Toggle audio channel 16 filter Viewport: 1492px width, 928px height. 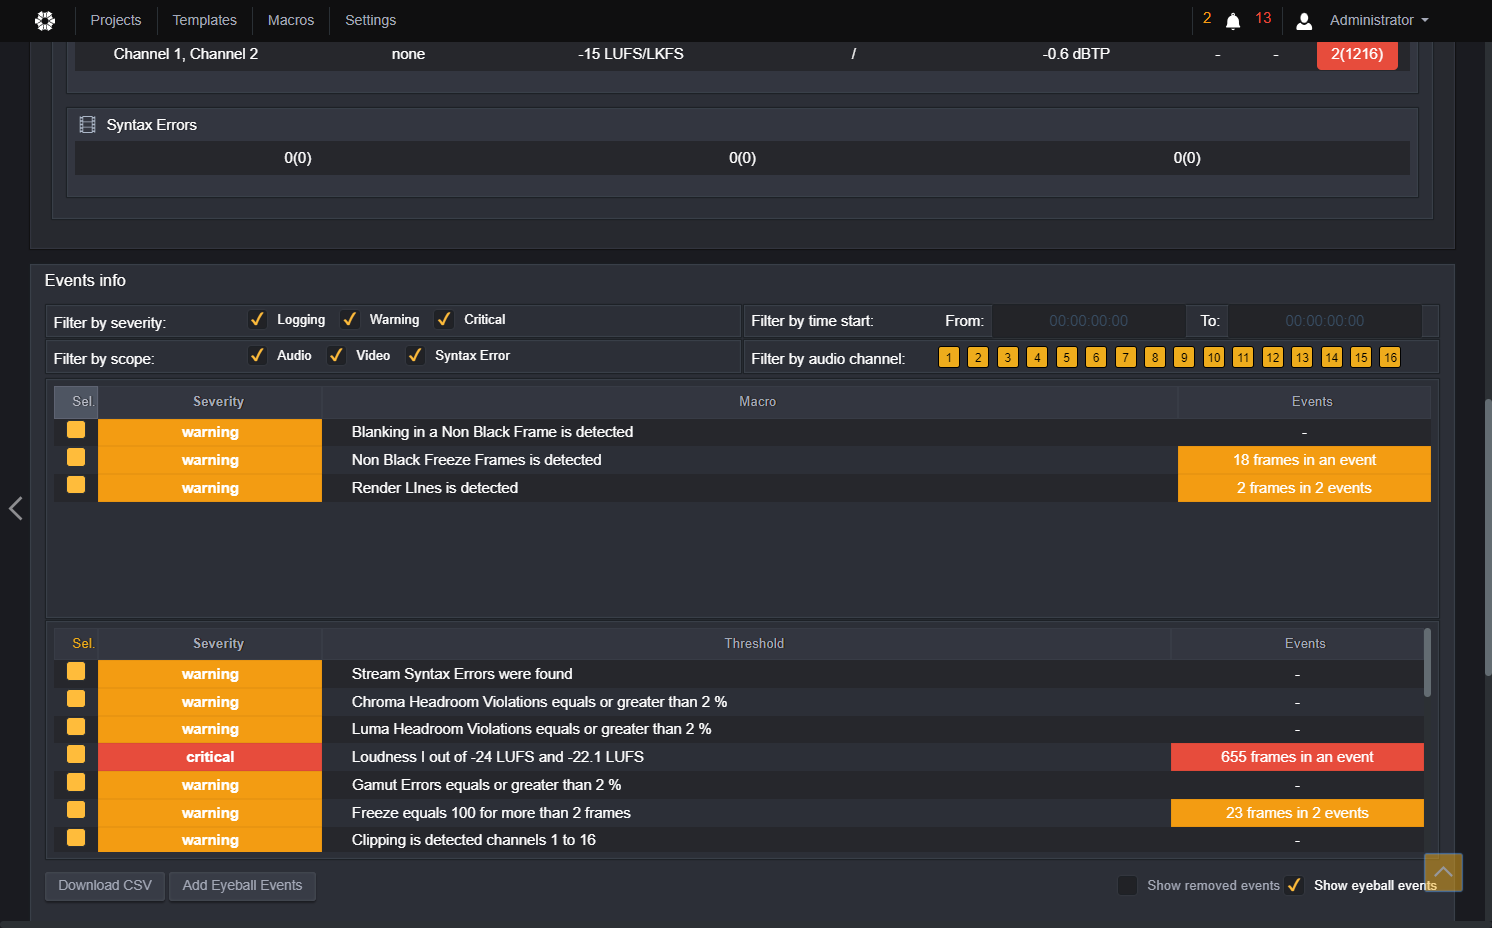(x=1390, y=357)
